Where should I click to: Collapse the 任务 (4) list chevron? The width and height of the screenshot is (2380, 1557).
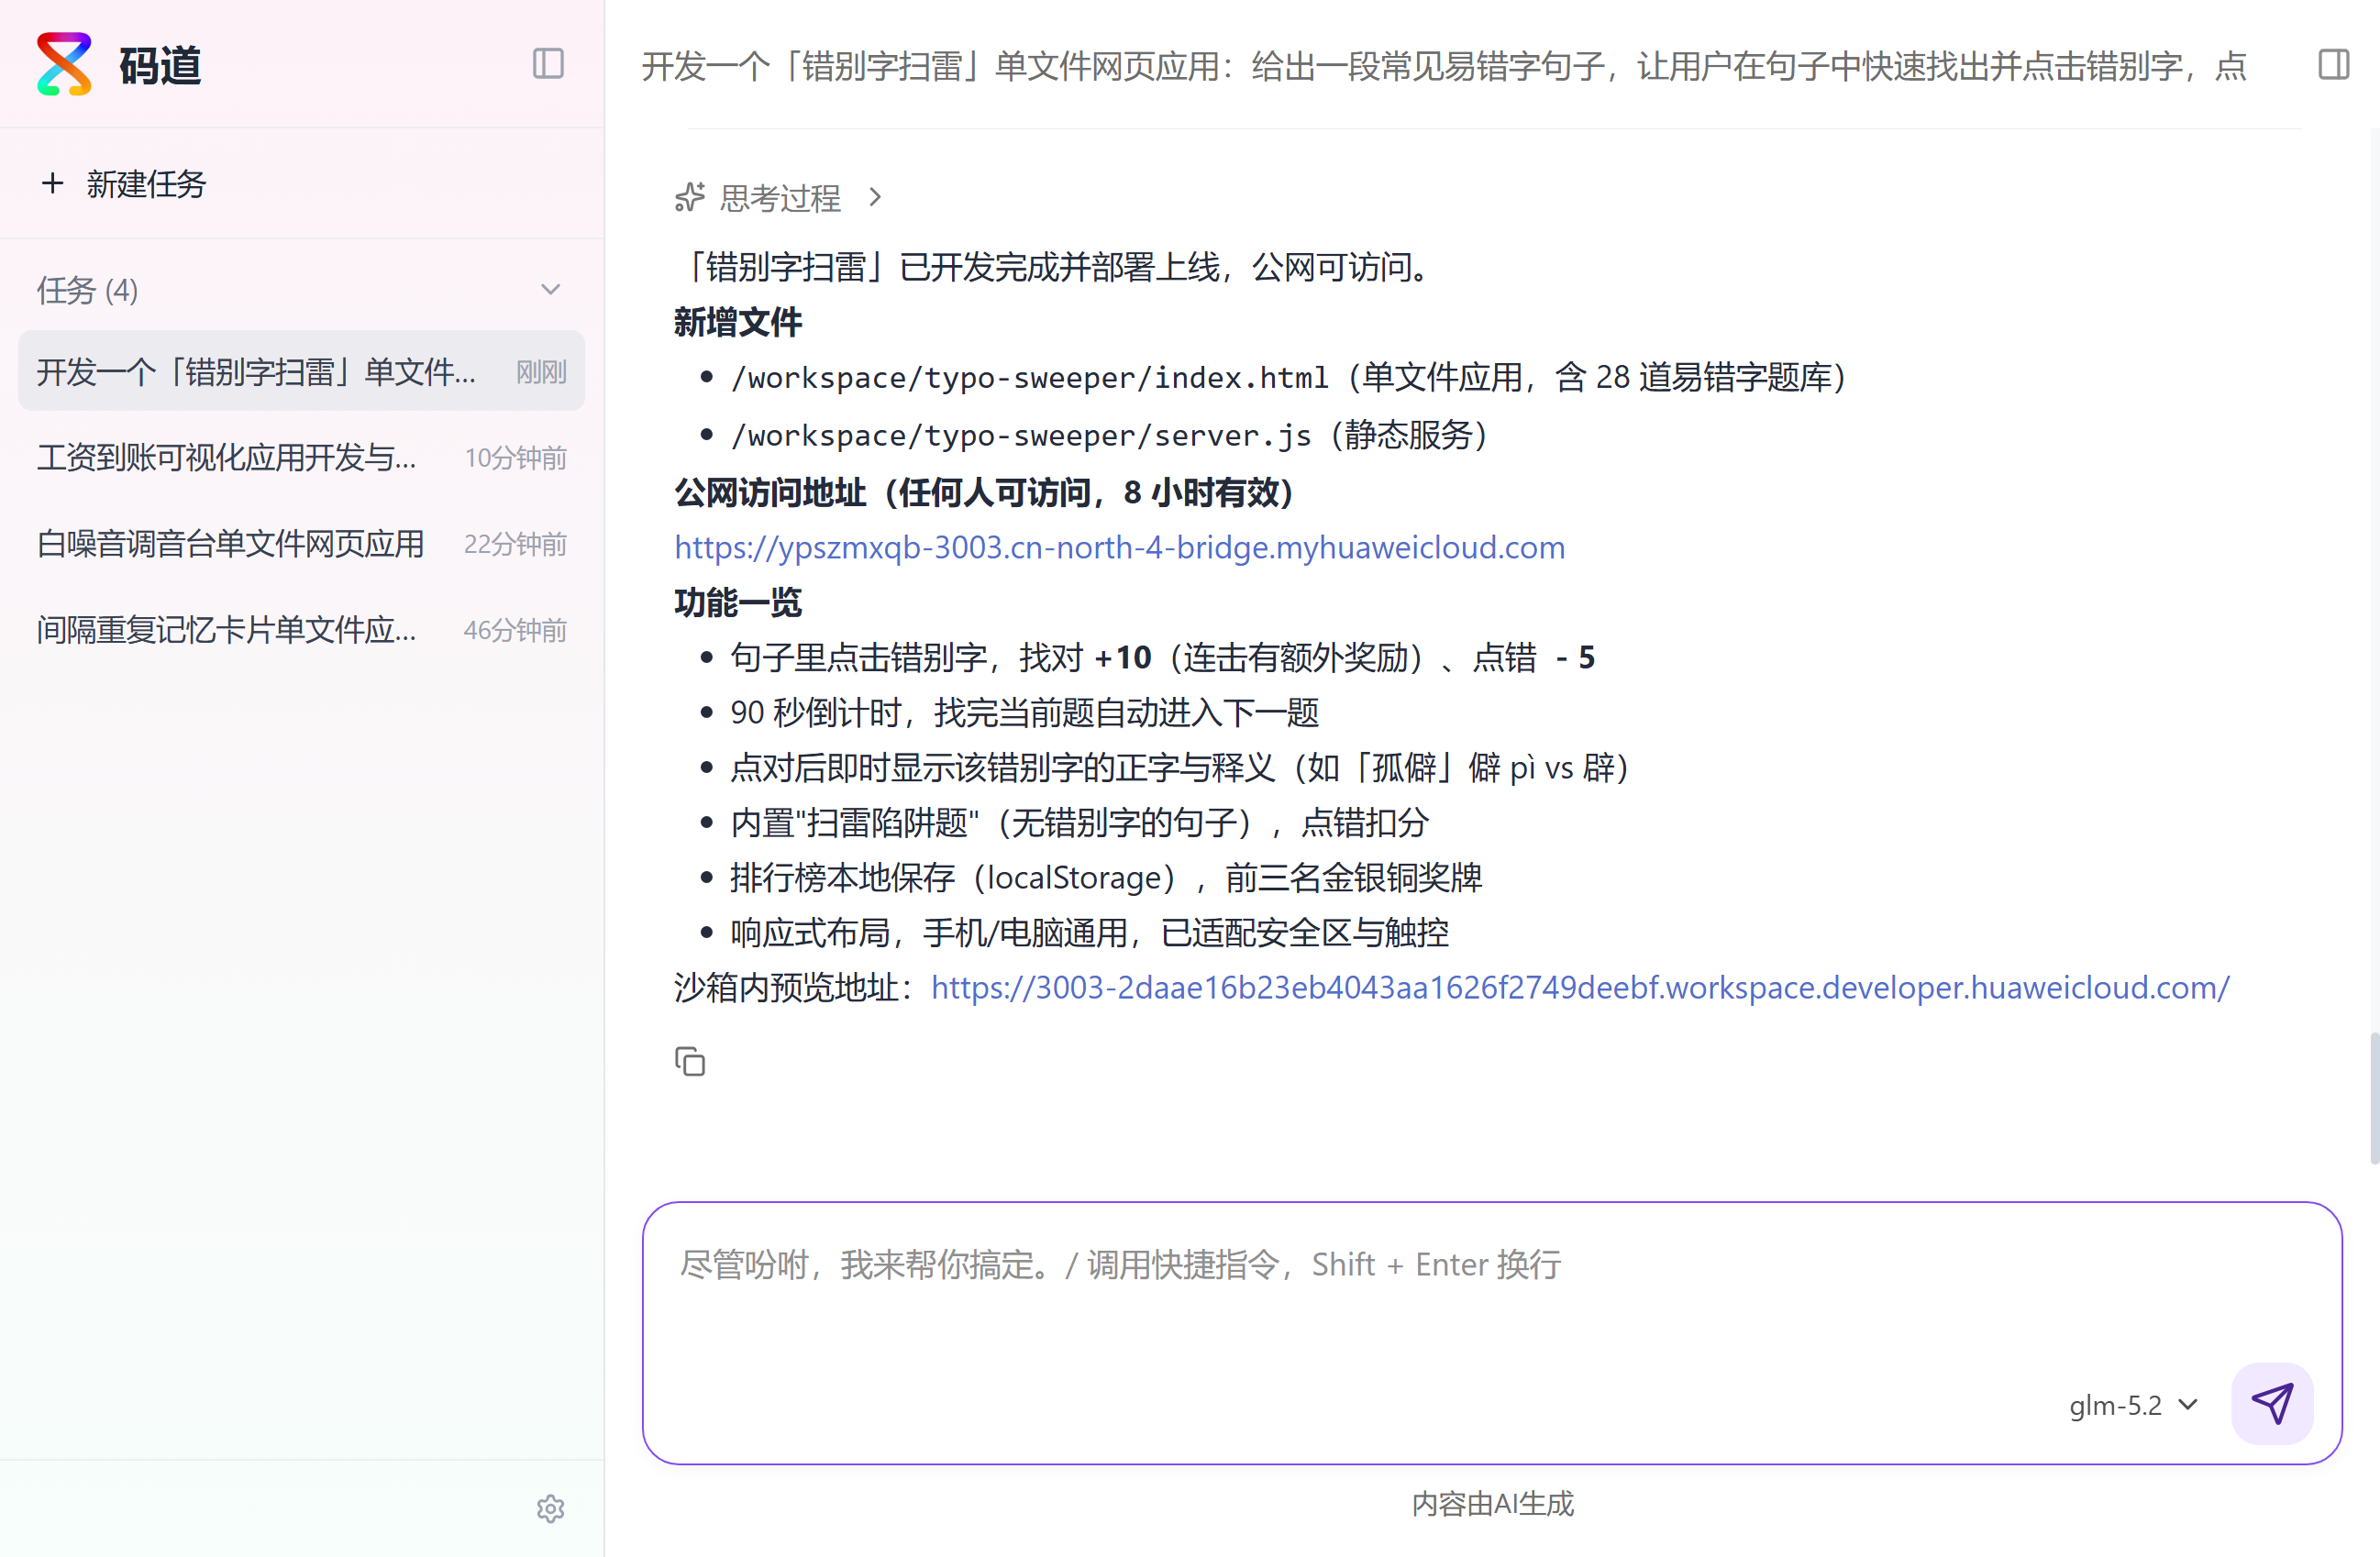point(550,290)
